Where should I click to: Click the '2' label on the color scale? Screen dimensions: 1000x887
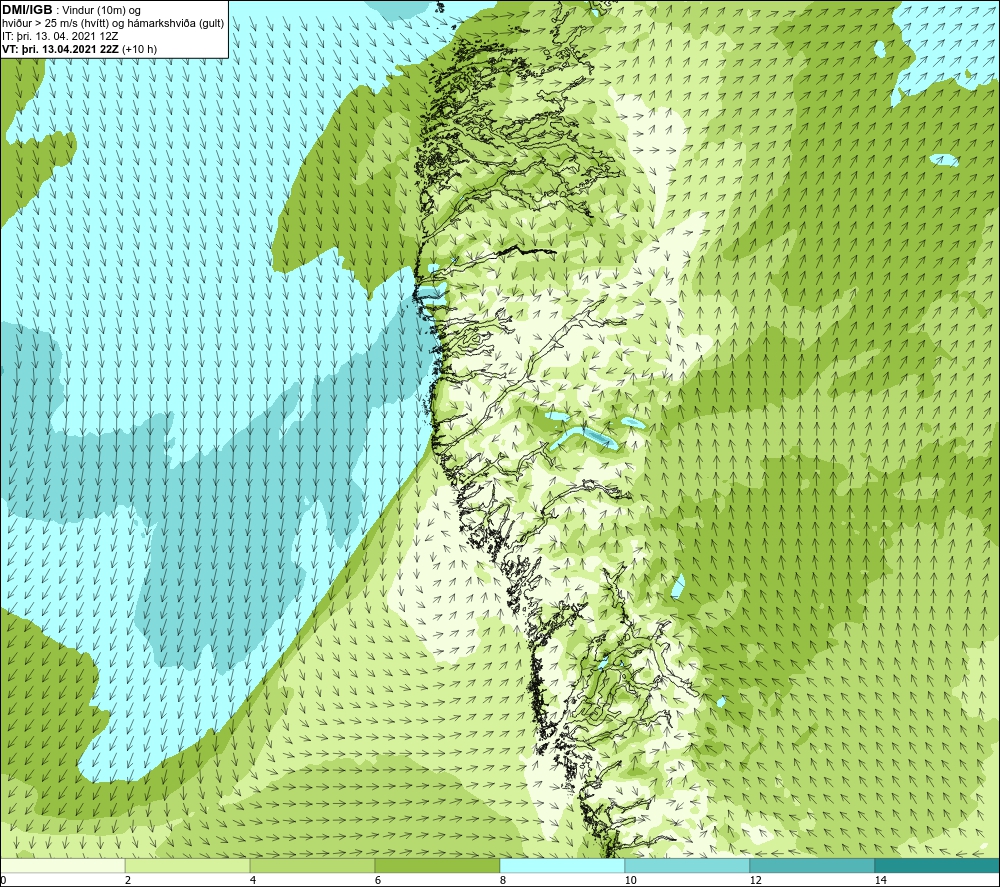click(128, 881)
